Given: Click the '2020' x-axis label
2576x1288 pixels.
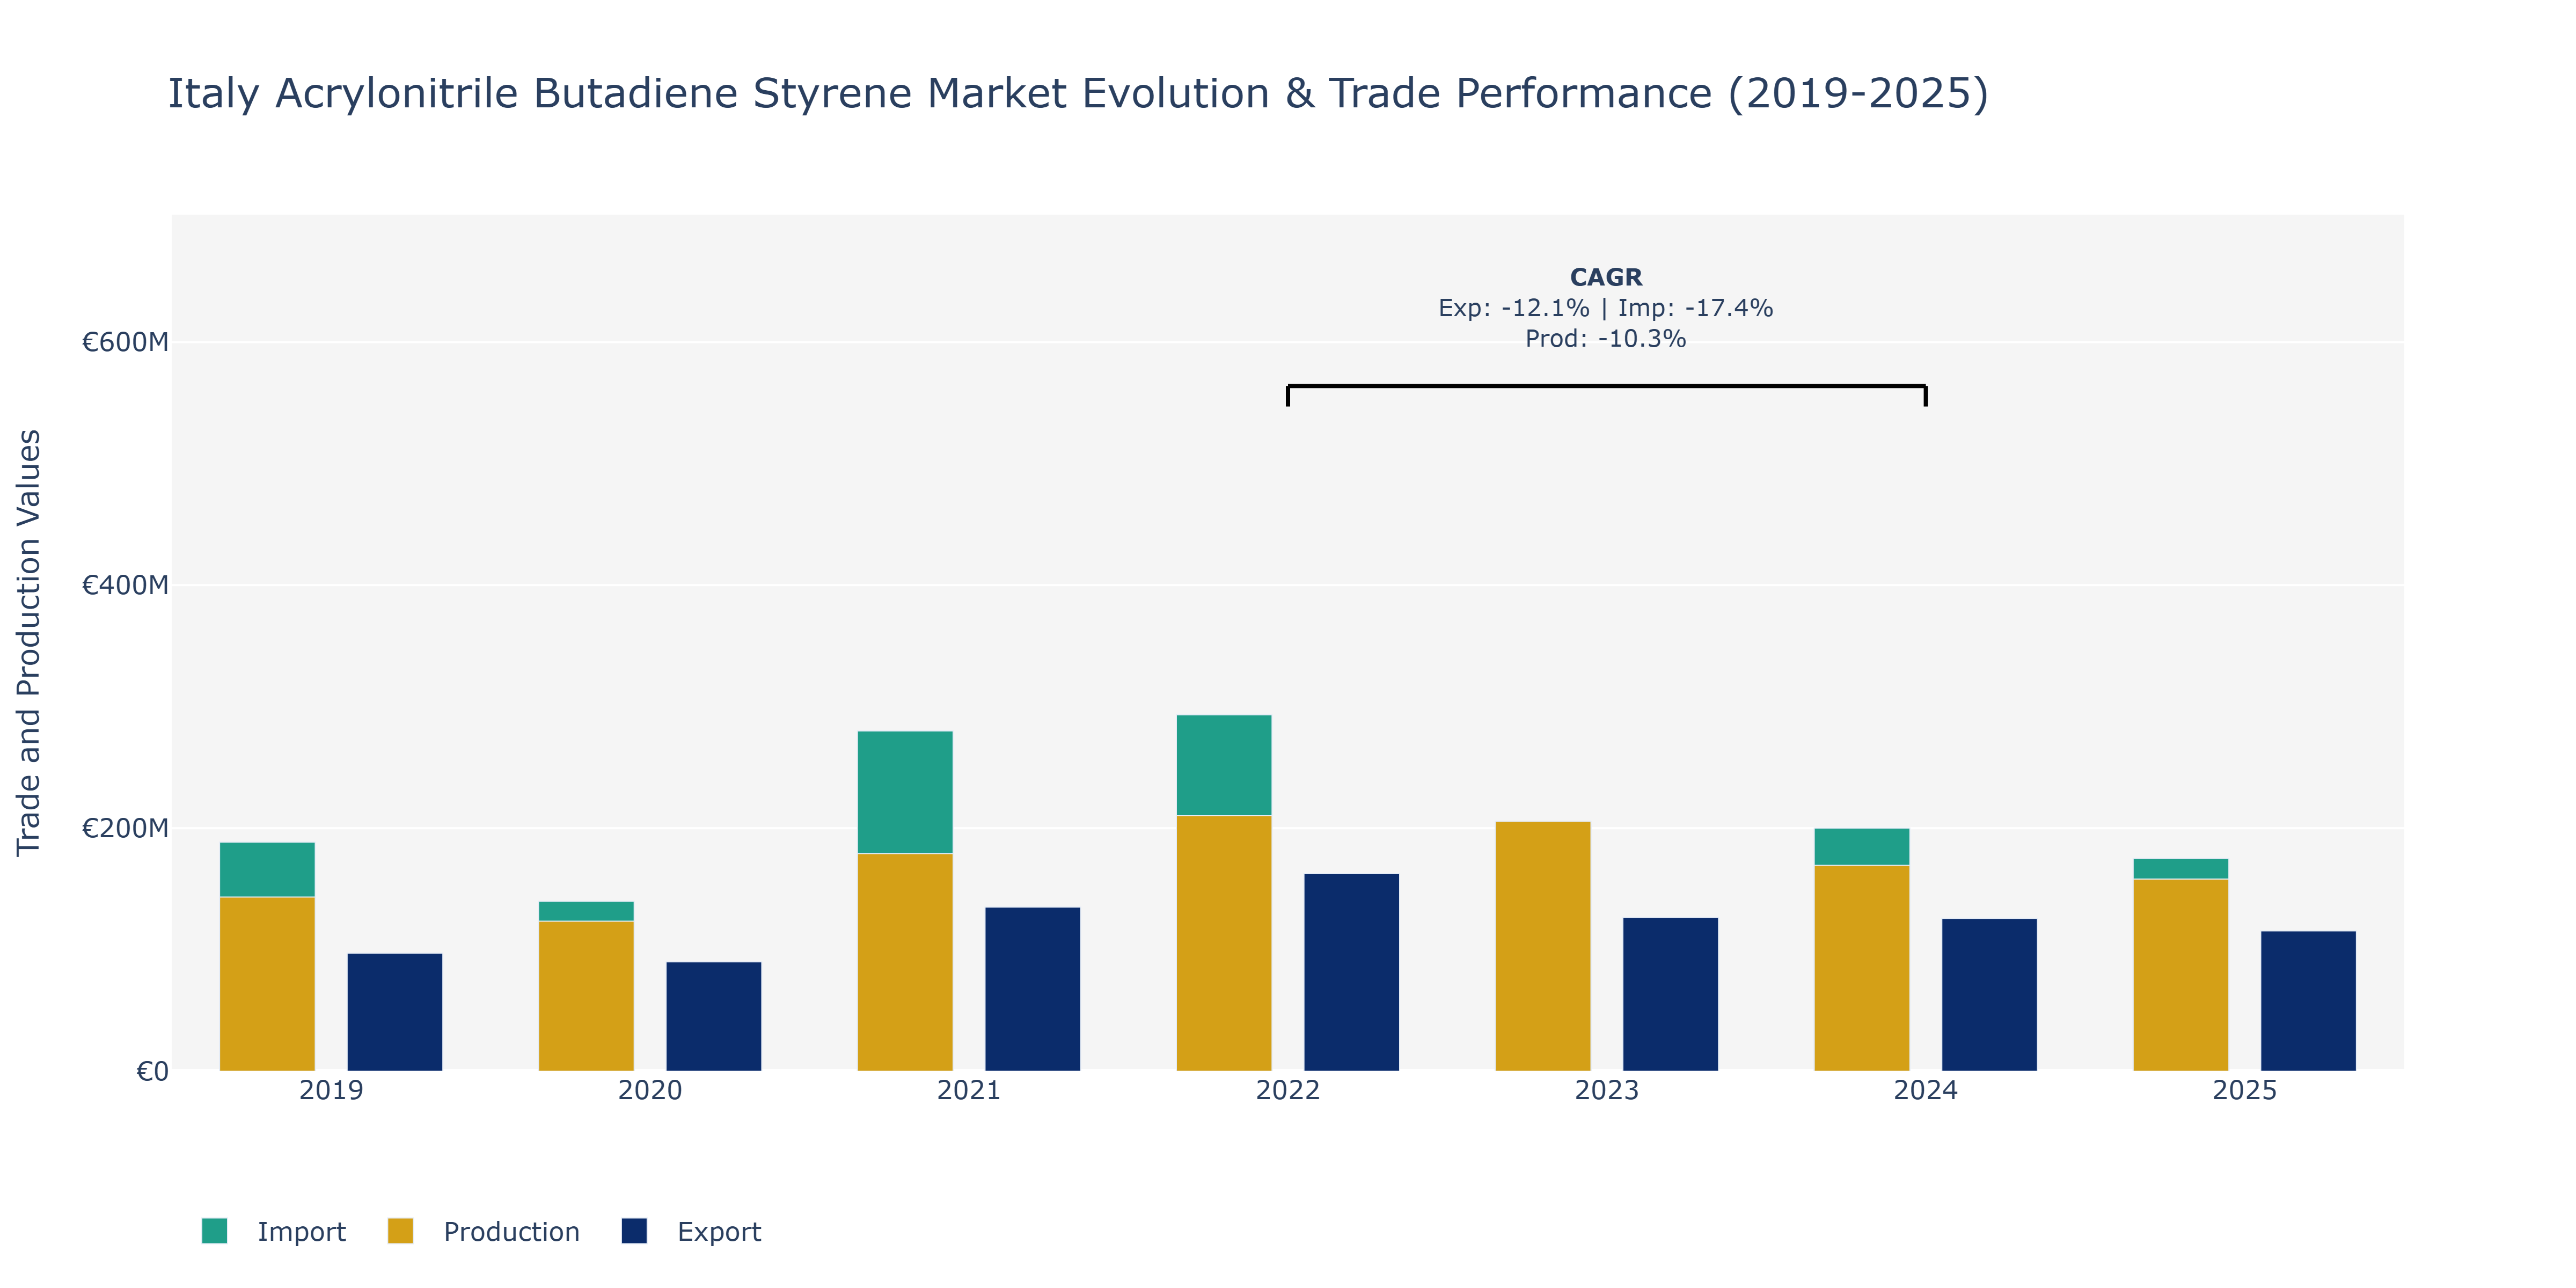Looking at the screenshot, I should [650, 1090].
